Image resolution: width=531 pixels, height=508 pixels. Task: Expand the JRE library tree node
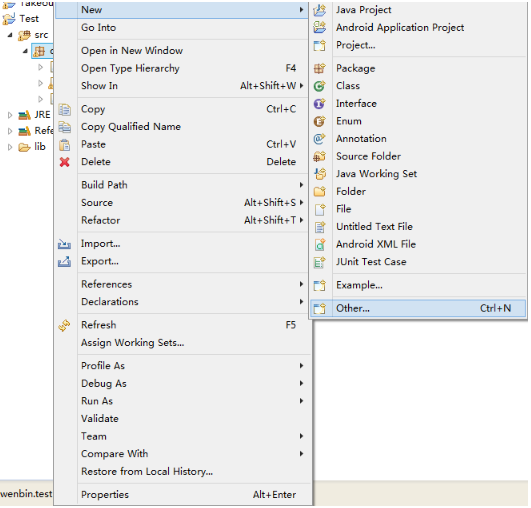10,115
